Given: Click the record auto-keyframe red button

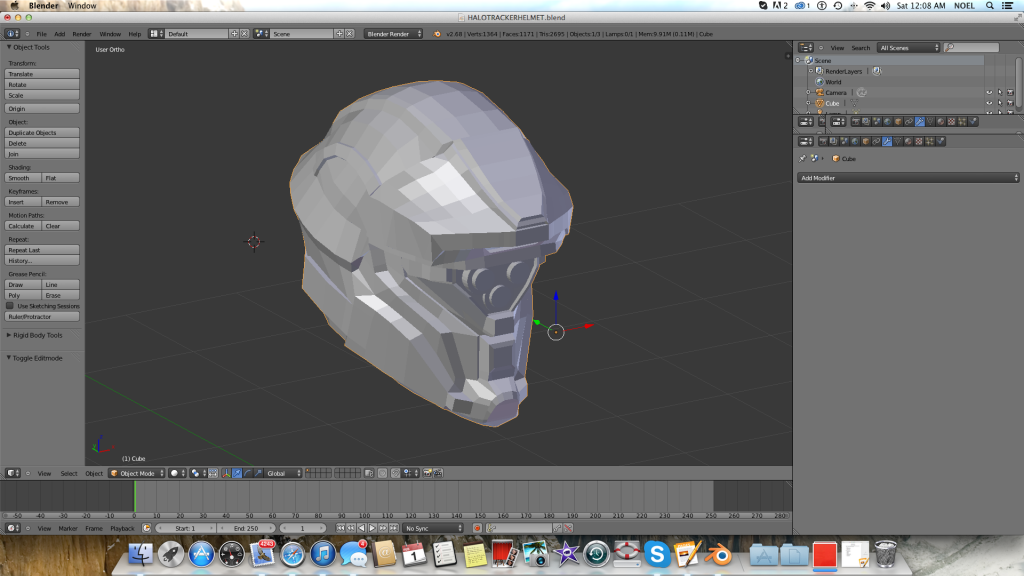Looking at the screenshot, I should (x=477, y=528).
